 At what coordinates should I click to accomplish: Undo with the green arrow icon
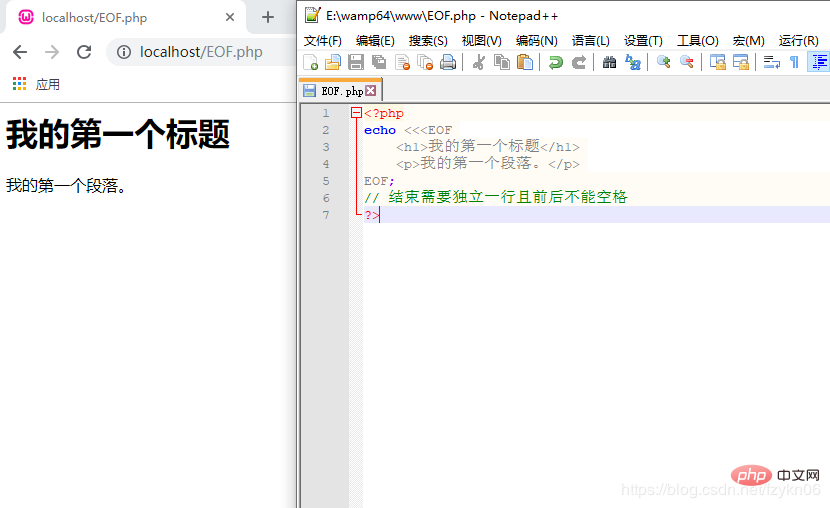(555, 62)
